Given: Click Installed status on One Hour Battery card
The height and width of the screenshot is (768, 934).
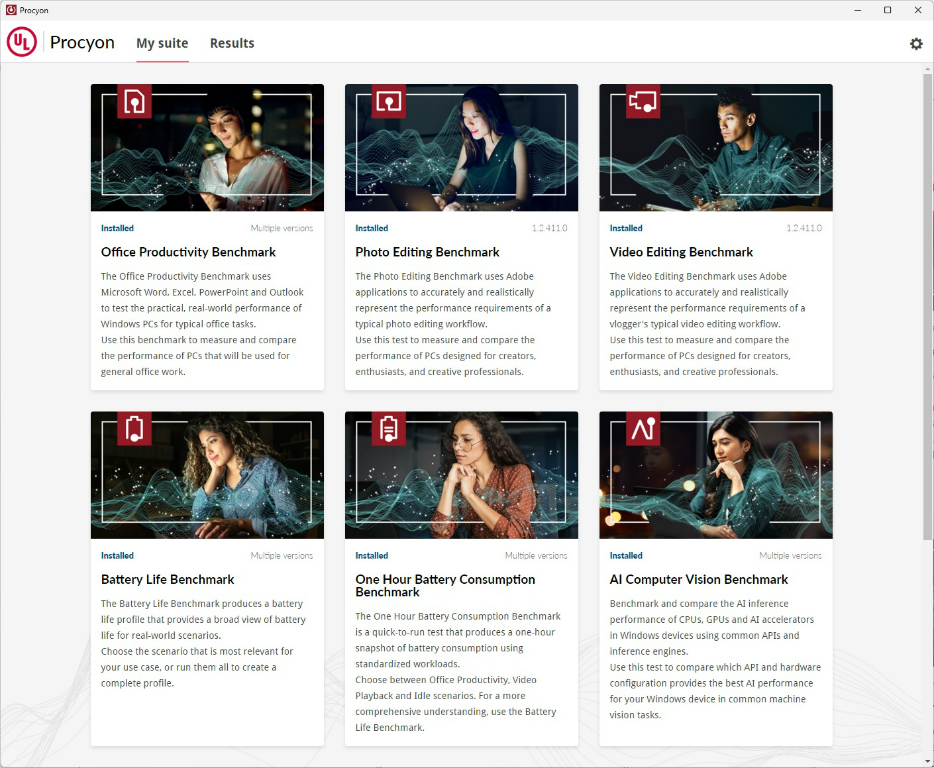Looking at the screenshot, I should pyautogui.click(x=372, y=555).
